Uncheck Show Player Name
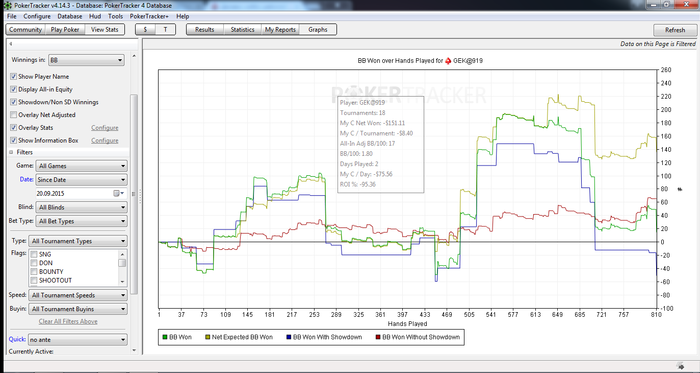Screen dimensions: 700x373 13,77
